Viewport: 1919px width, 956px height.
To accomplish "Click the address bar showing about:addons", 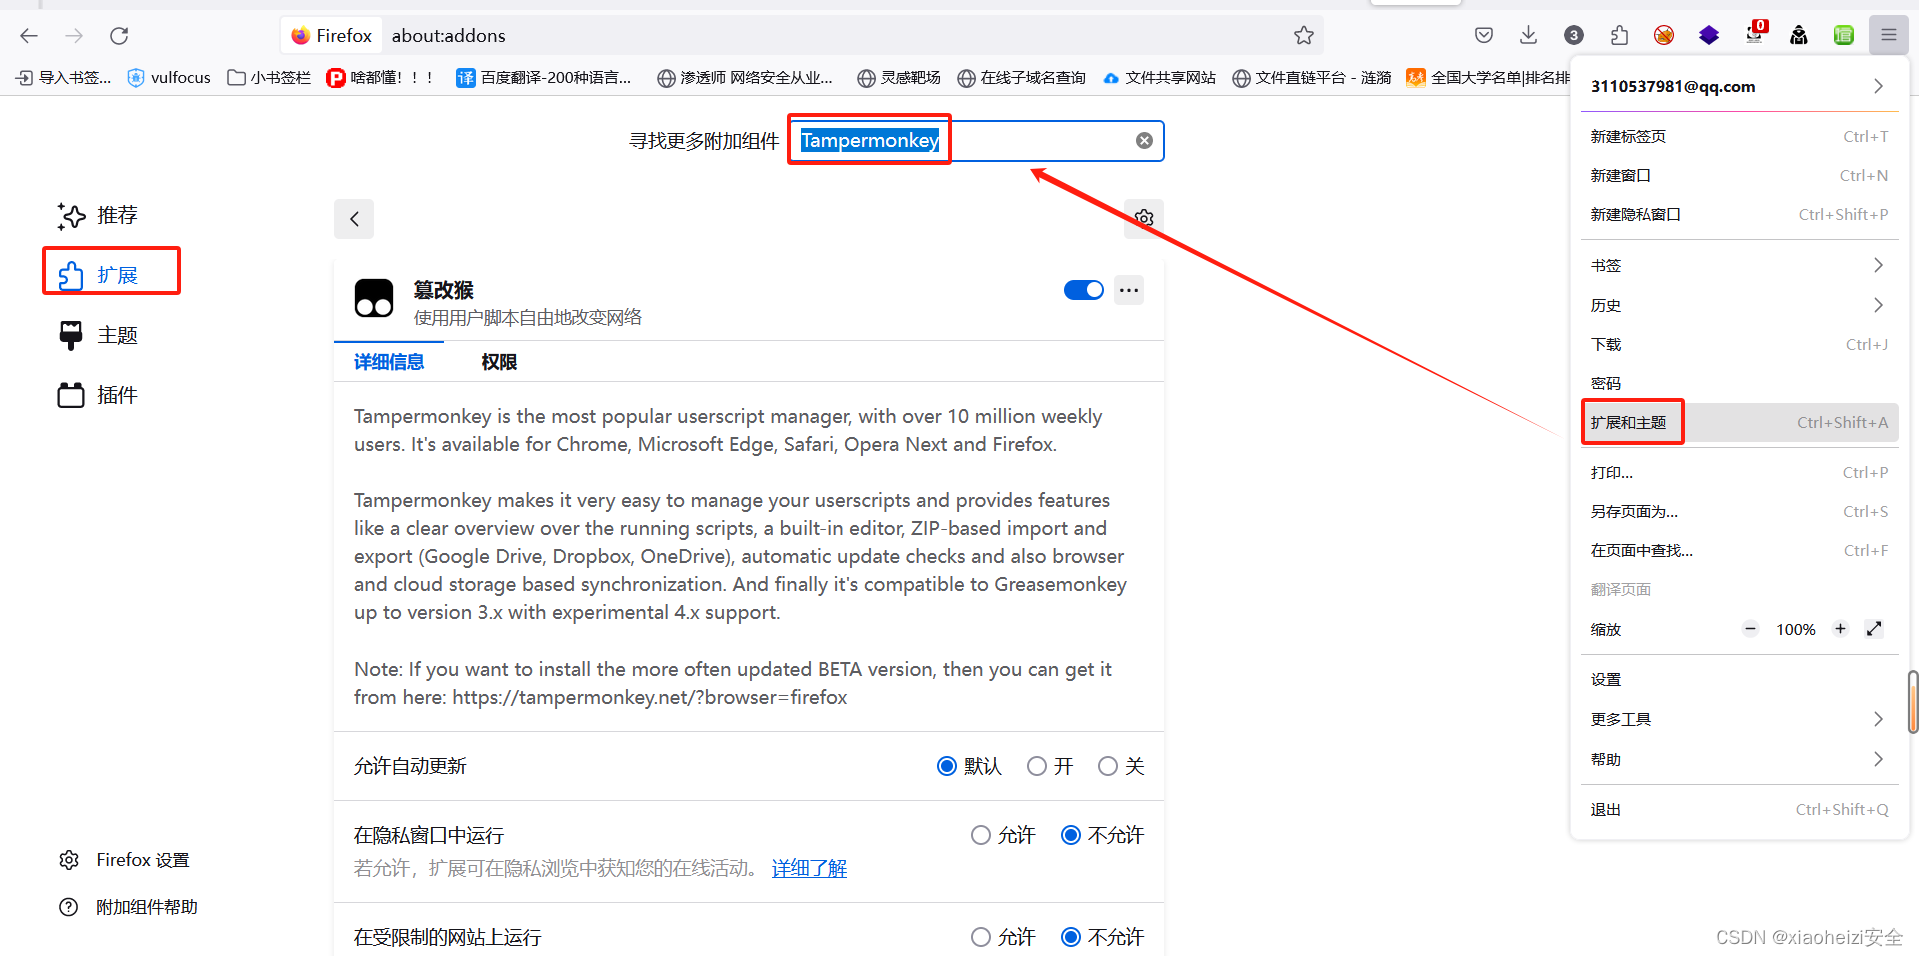I will pos(800,36).
